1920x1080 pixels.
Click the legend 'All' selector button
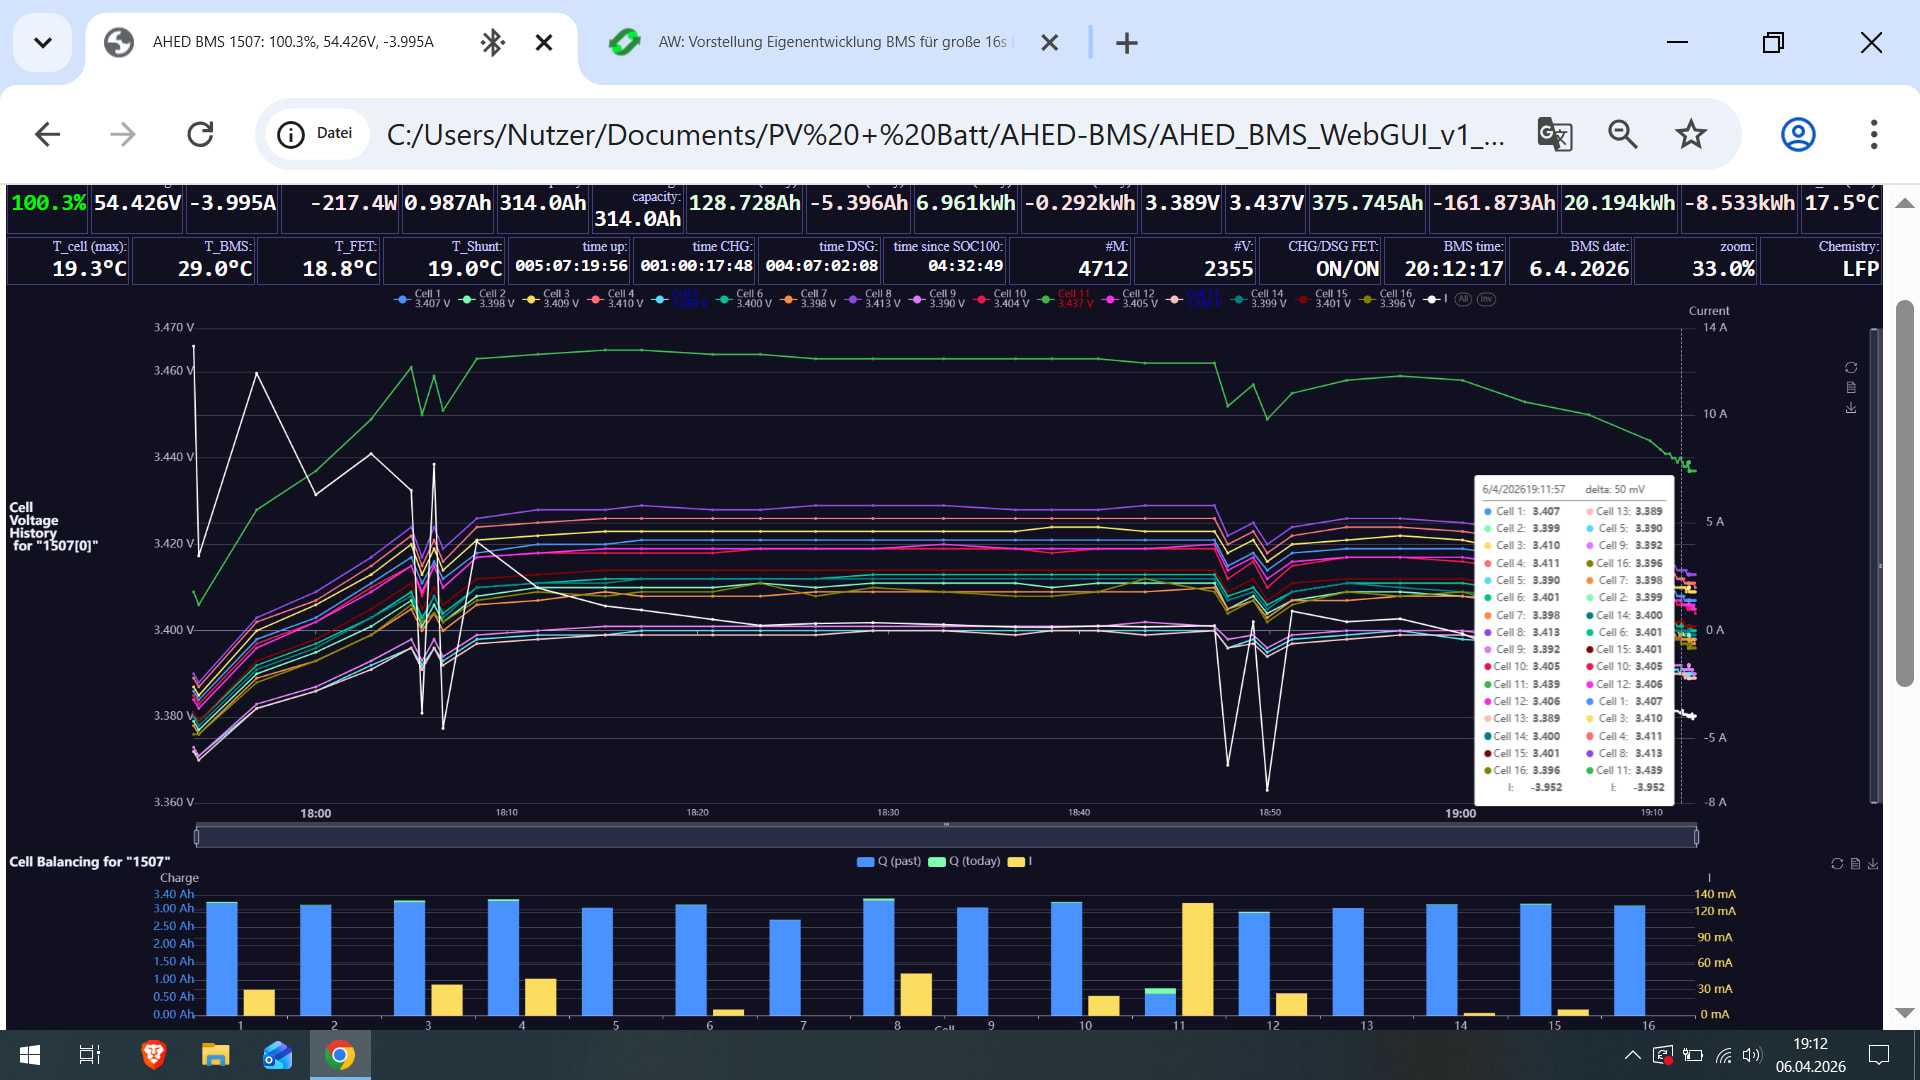pos(1463,299)
